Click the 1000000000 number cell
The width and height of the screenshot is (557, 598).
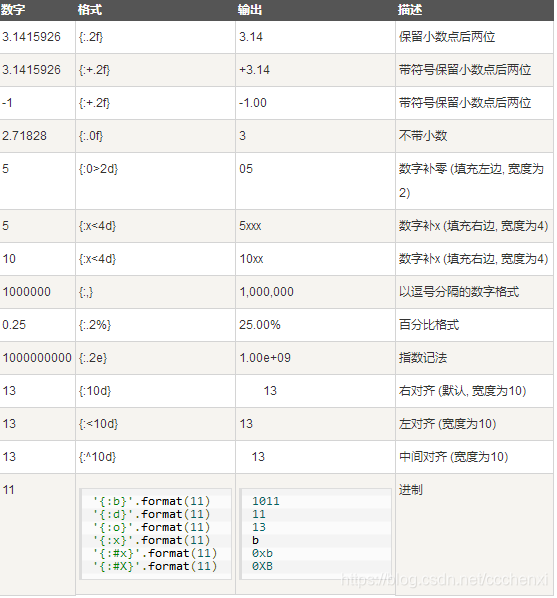(x=37, y=358)
